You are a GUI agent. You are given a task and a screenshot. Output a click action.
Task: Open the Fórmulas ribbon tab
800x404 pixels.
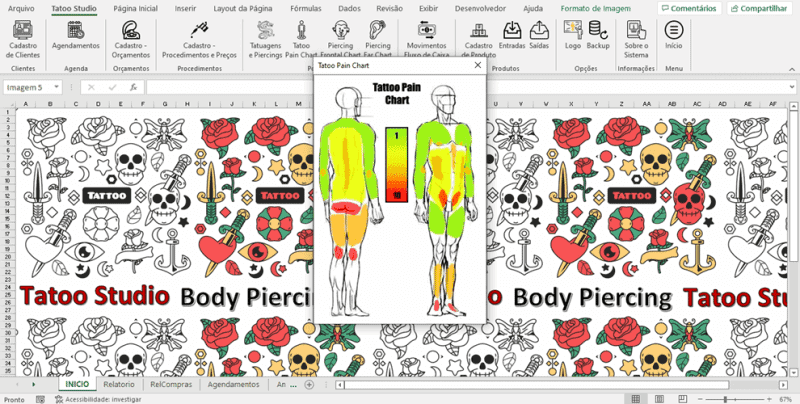(x=306, y=8)
